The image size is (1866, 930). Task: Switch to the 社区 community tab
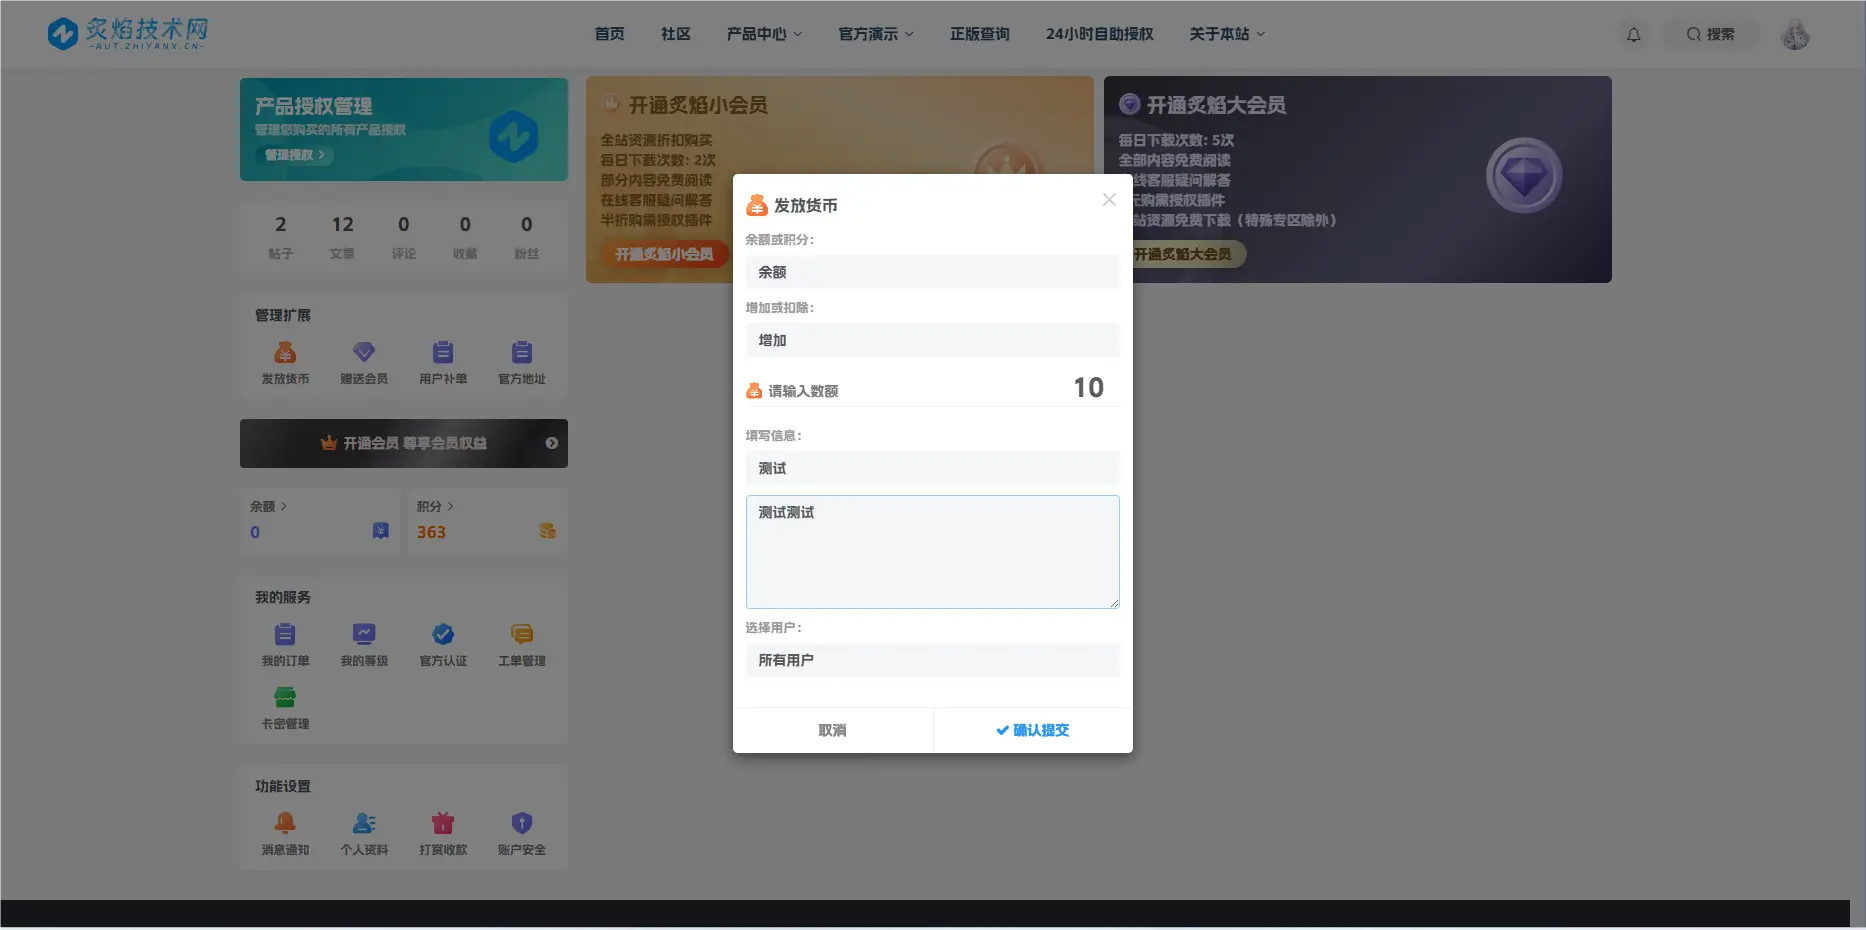[x=675, y=33]
